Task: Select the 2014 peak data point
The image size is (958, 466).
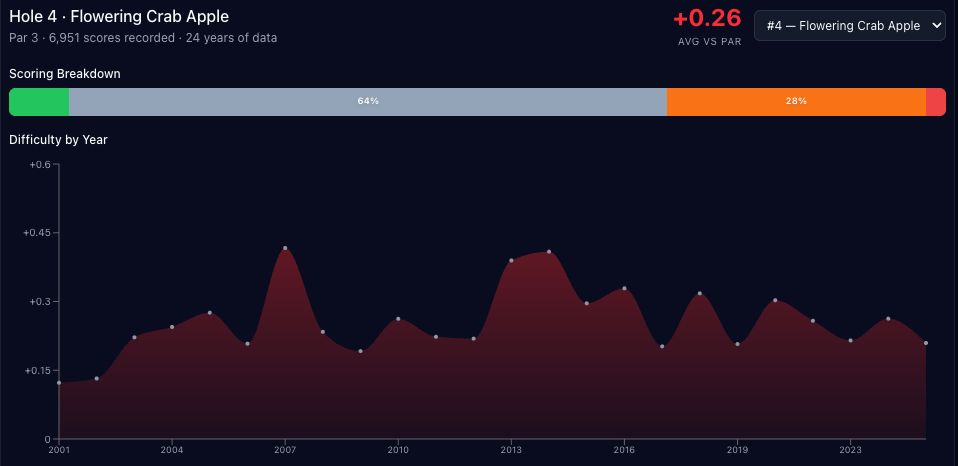Action: [x=549, y=252]
